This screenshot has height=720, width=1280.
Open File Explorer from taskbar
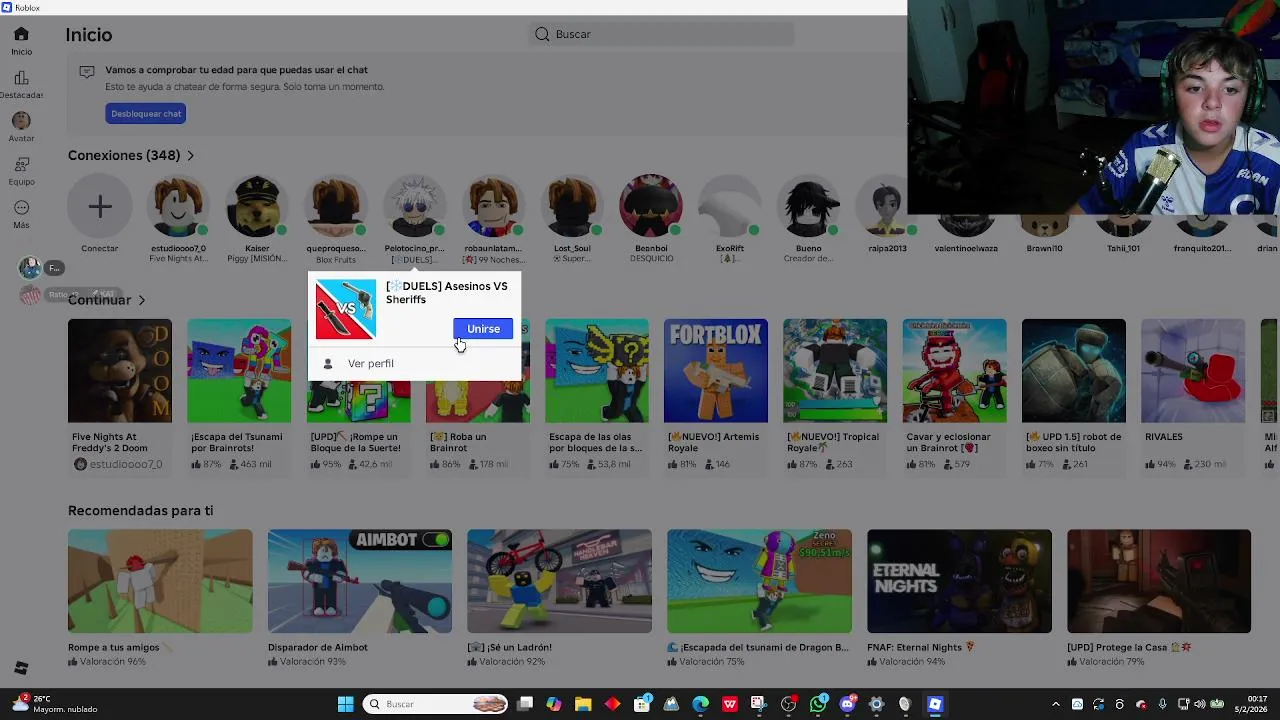pos(583,704)
